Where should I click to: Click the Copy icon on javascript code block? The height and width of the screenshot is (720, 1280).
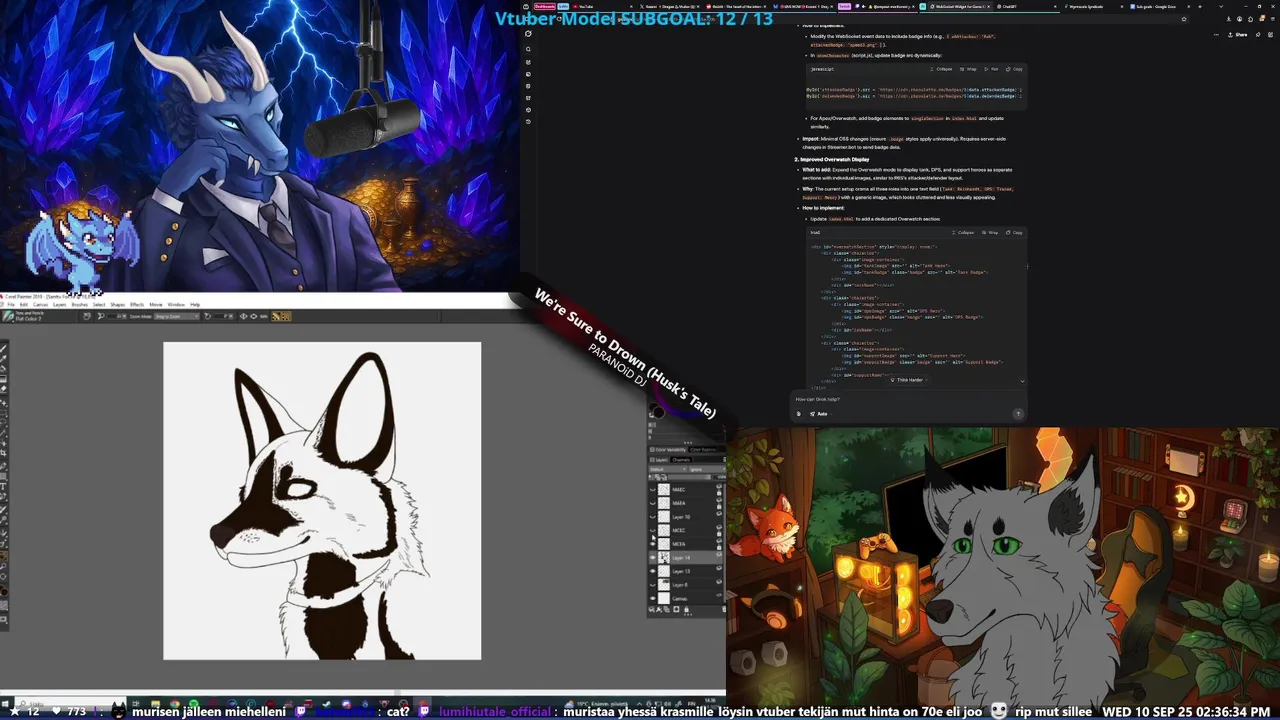[1013, 69]
